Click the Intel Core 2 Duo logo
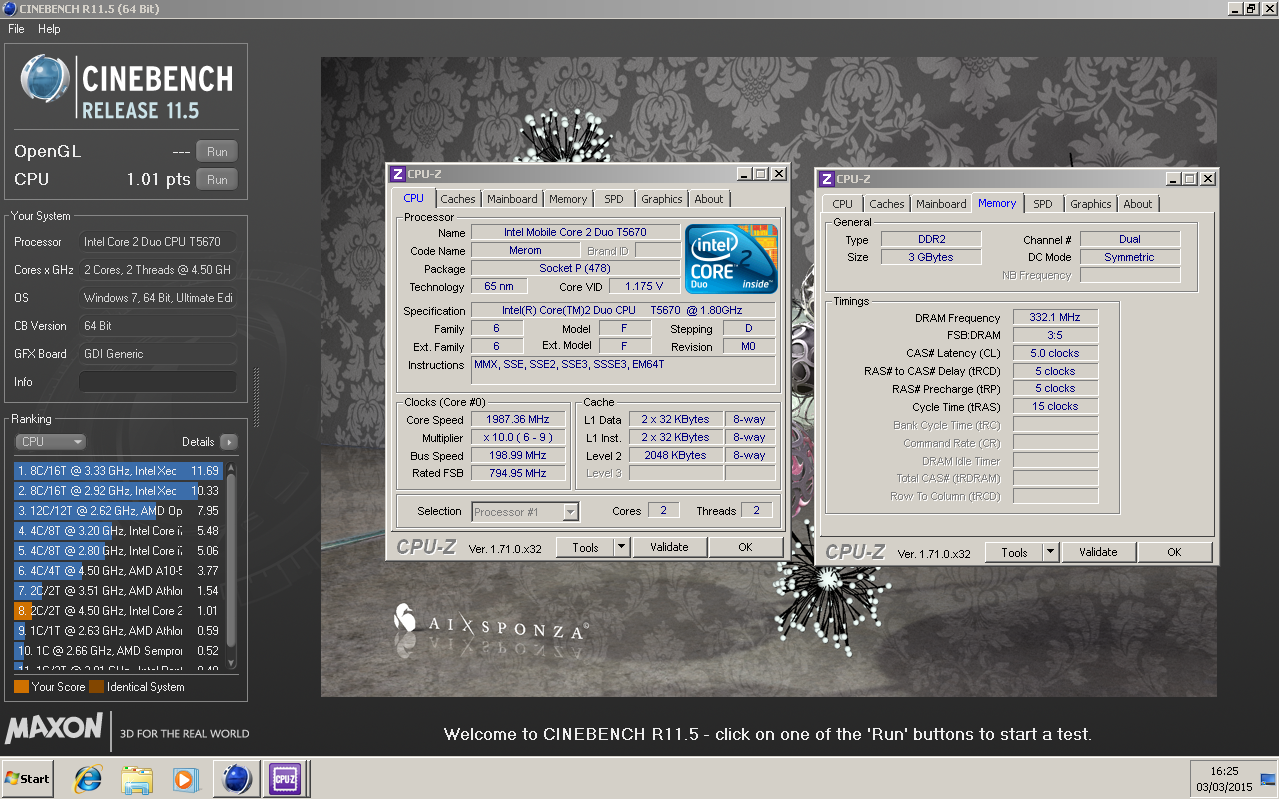 (731, 258)
